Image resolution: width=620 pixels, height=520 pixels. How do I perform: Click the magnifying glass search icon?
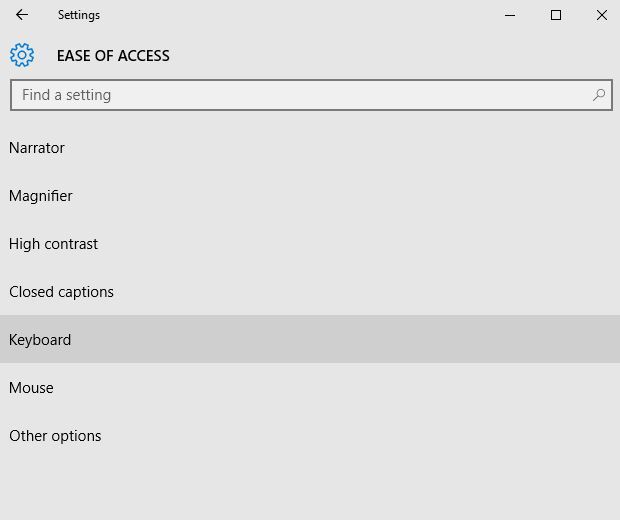pyautogui.click(x=599, y=95)
